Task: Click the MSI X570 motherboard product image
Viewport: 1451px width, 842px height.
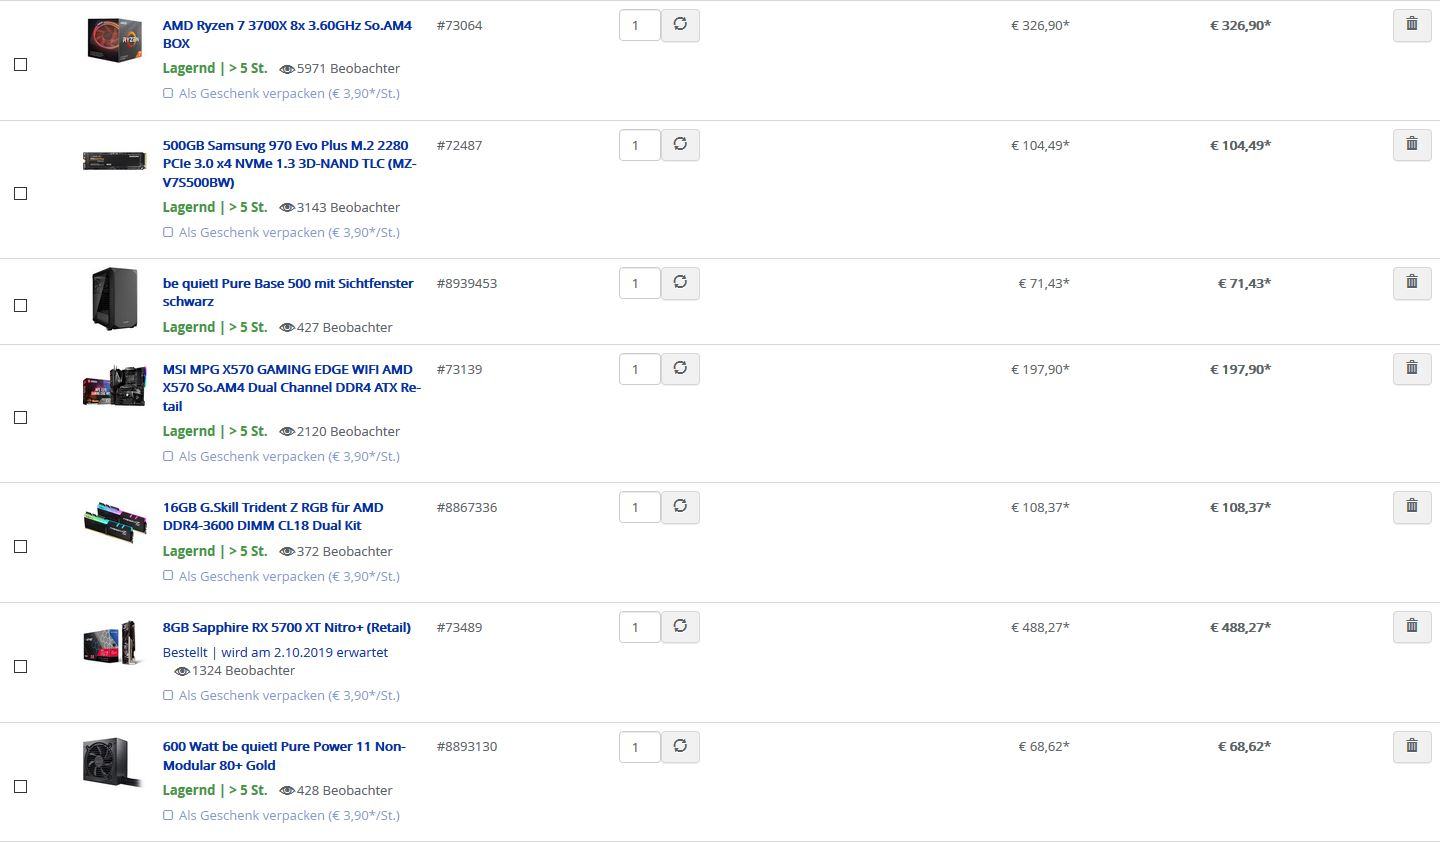Action: 115,386
